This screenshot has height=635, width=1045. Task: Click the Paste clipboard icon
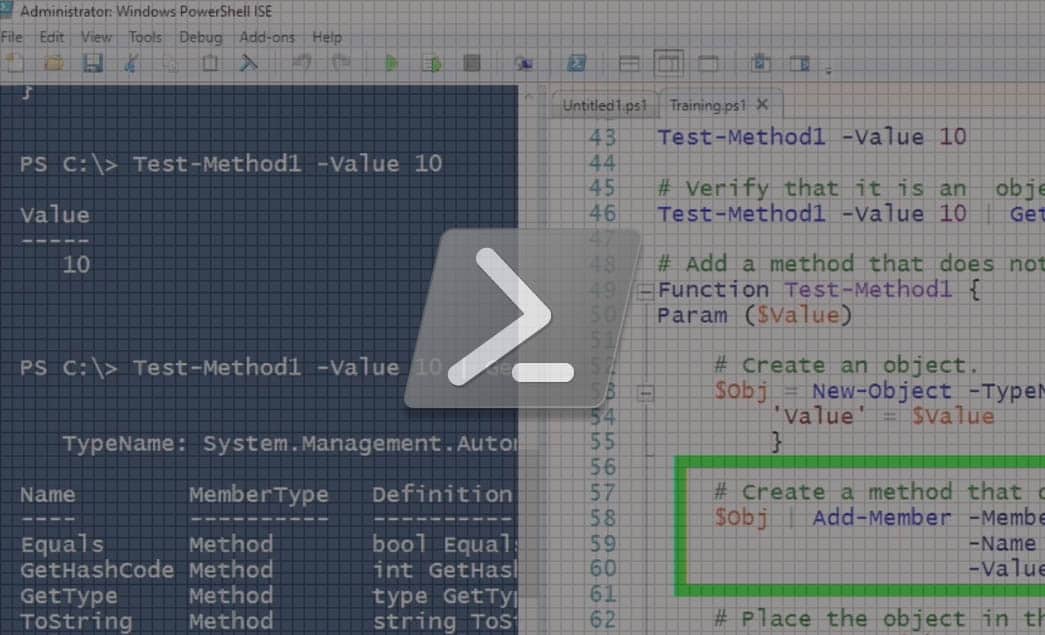pos(210,64)
